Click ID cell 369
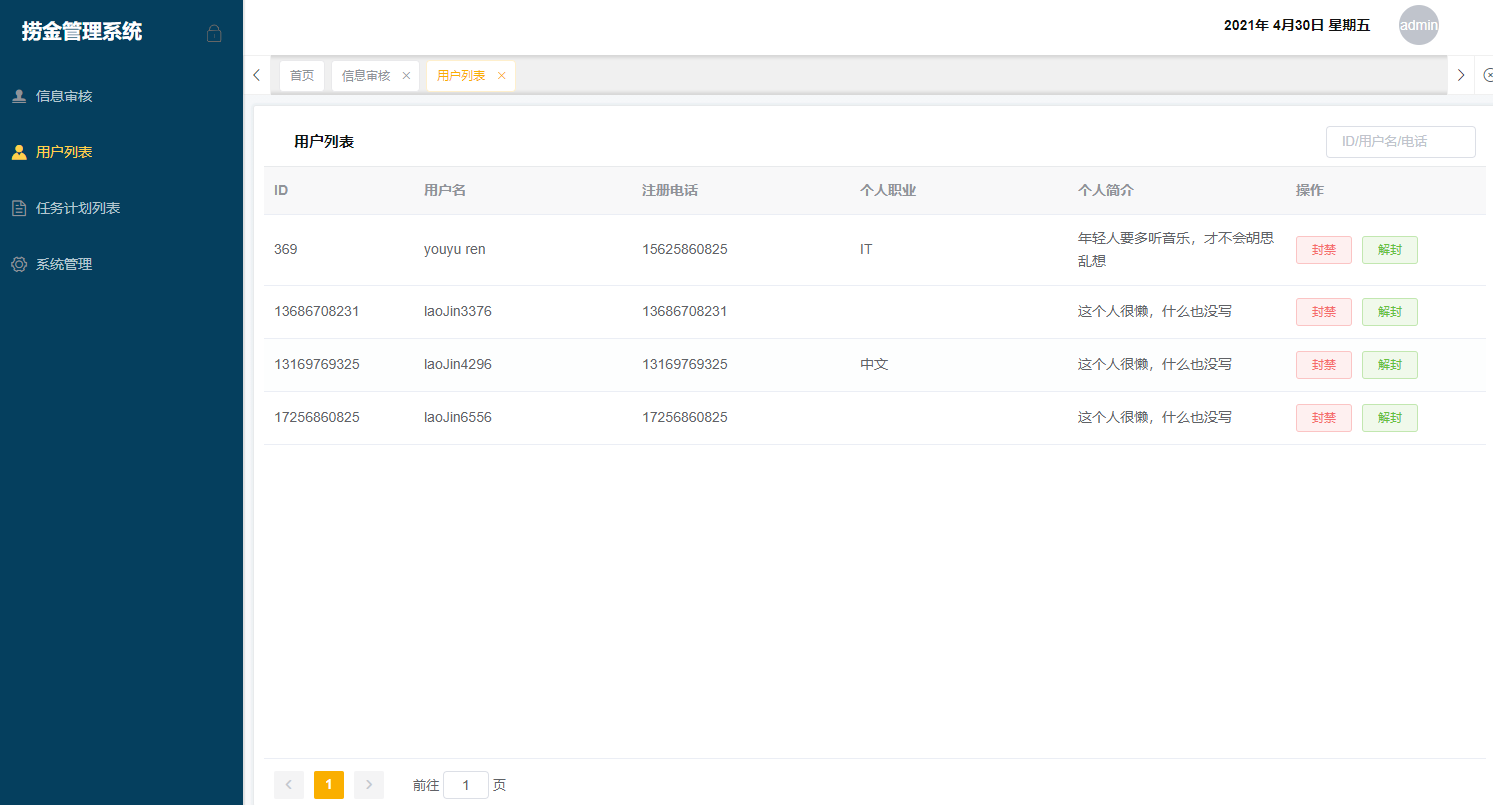The height and width of the screenshot is (805, 1493). click(x=286, y=249)
